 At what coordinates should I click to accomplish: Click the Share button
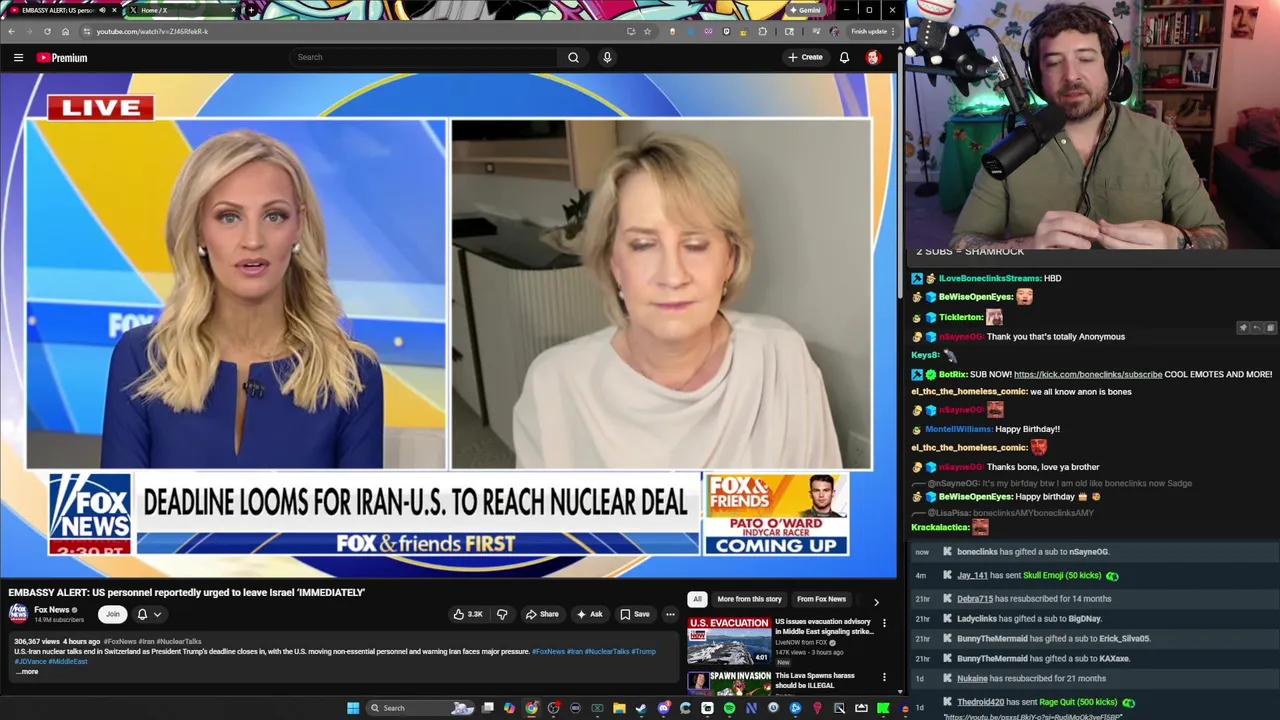(542, 614)
